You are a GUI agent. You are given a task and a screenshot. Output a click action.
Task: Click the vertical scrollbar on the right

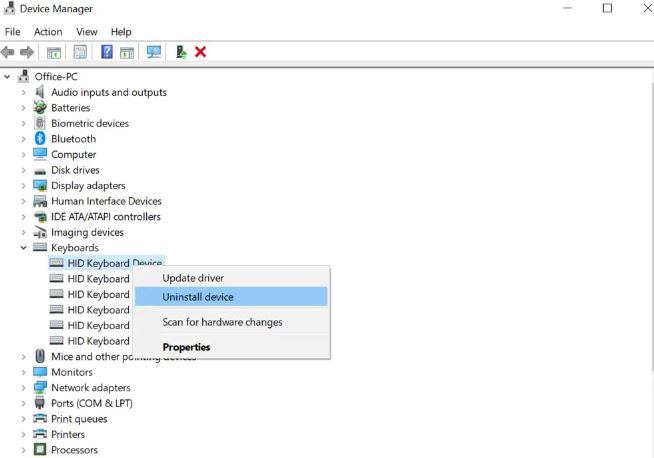pos(652,225)
